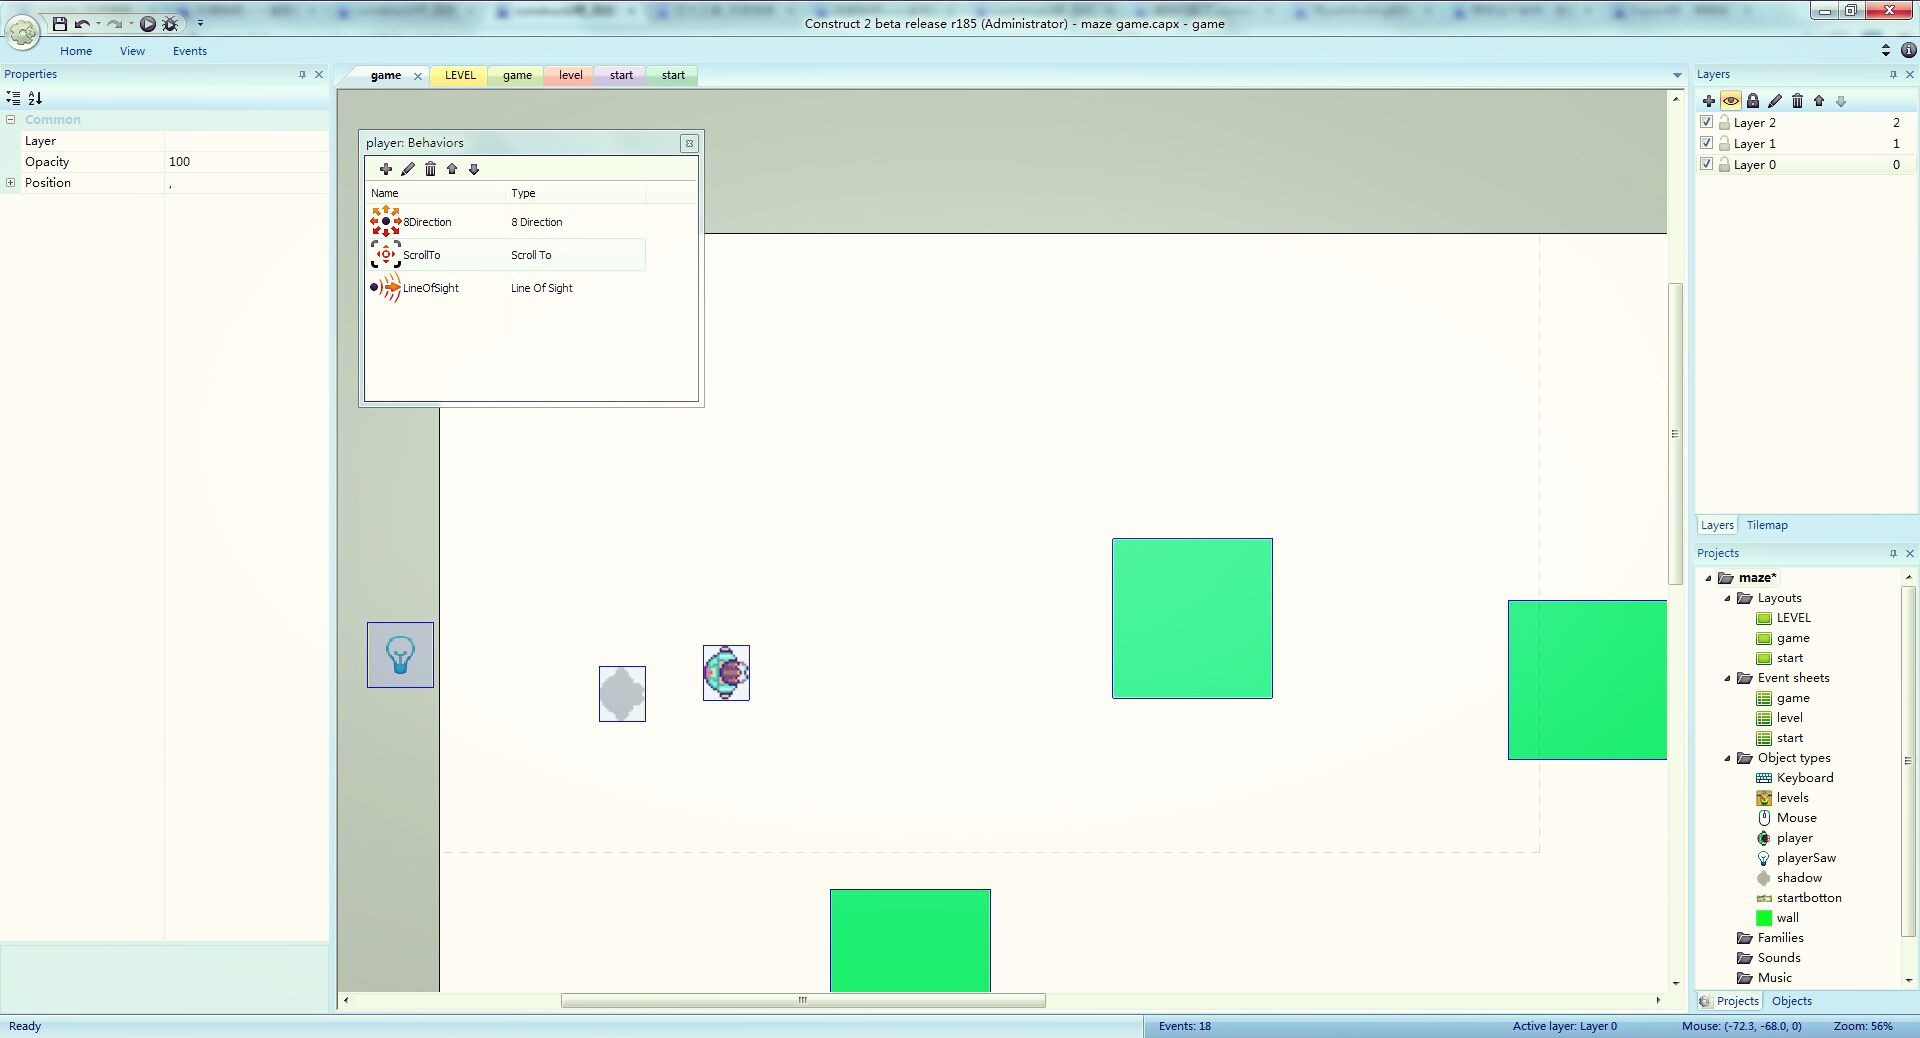This screenshot has width=1920, height=1038.
Task: Expand the Position property
Action: 11,183
